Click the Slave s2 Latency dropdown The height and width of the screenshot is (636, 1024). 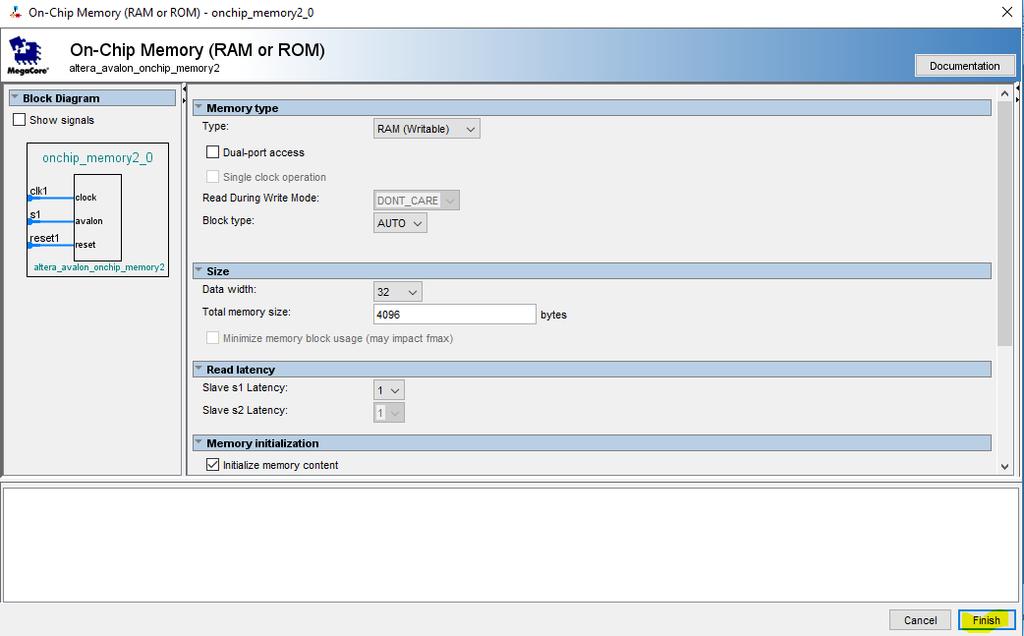[x=389, y=413]
